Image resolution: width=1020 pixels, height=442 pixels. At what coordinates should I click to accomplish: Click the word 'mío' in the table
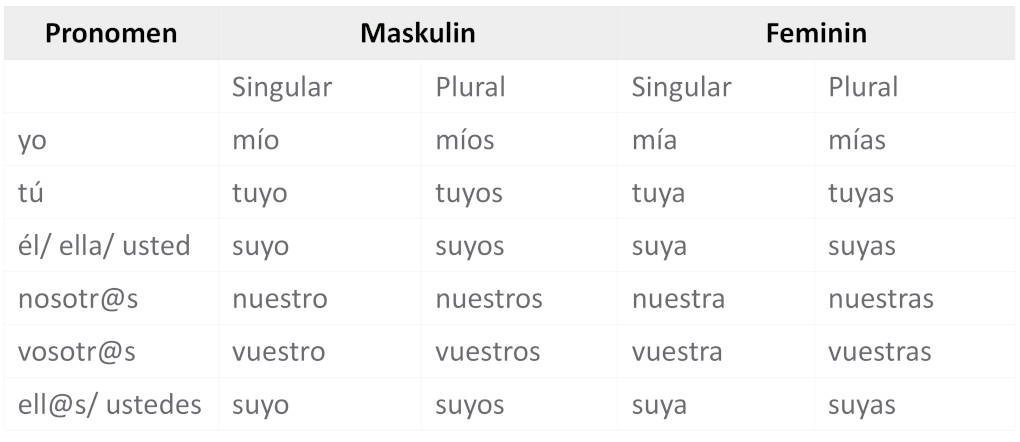(x=255, y=140)
